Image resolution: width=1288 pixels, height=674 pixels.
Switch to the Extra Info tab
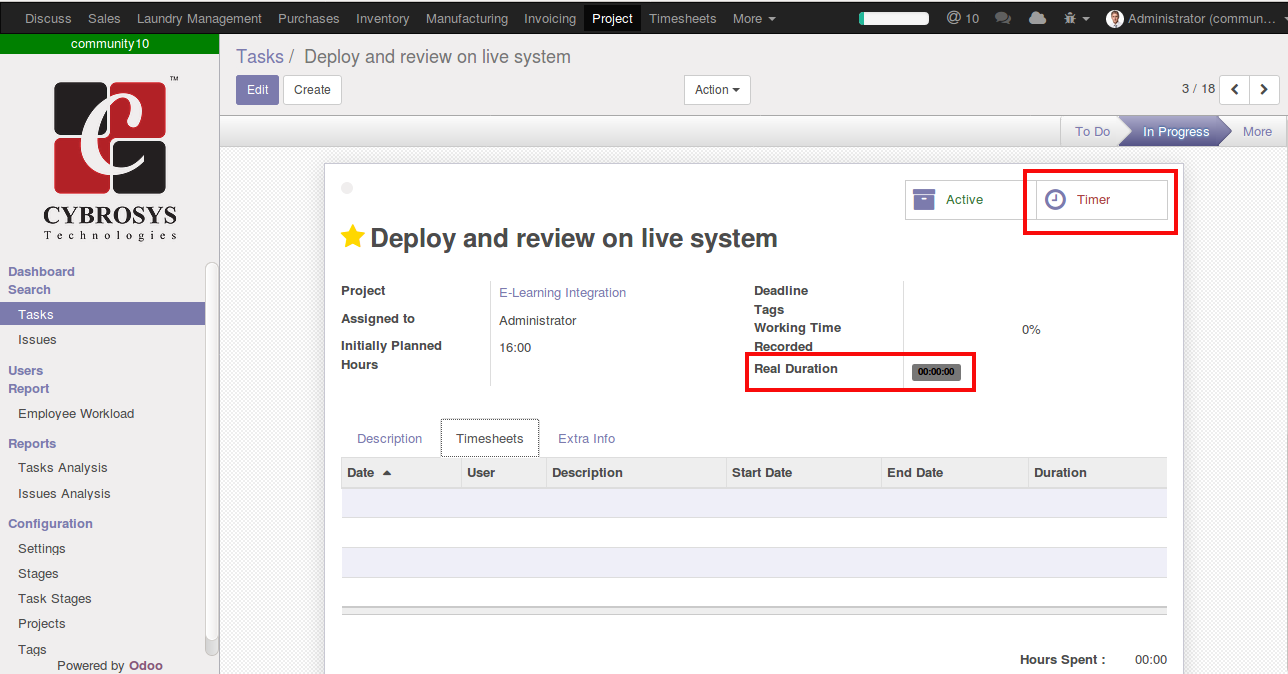(586, 439)
